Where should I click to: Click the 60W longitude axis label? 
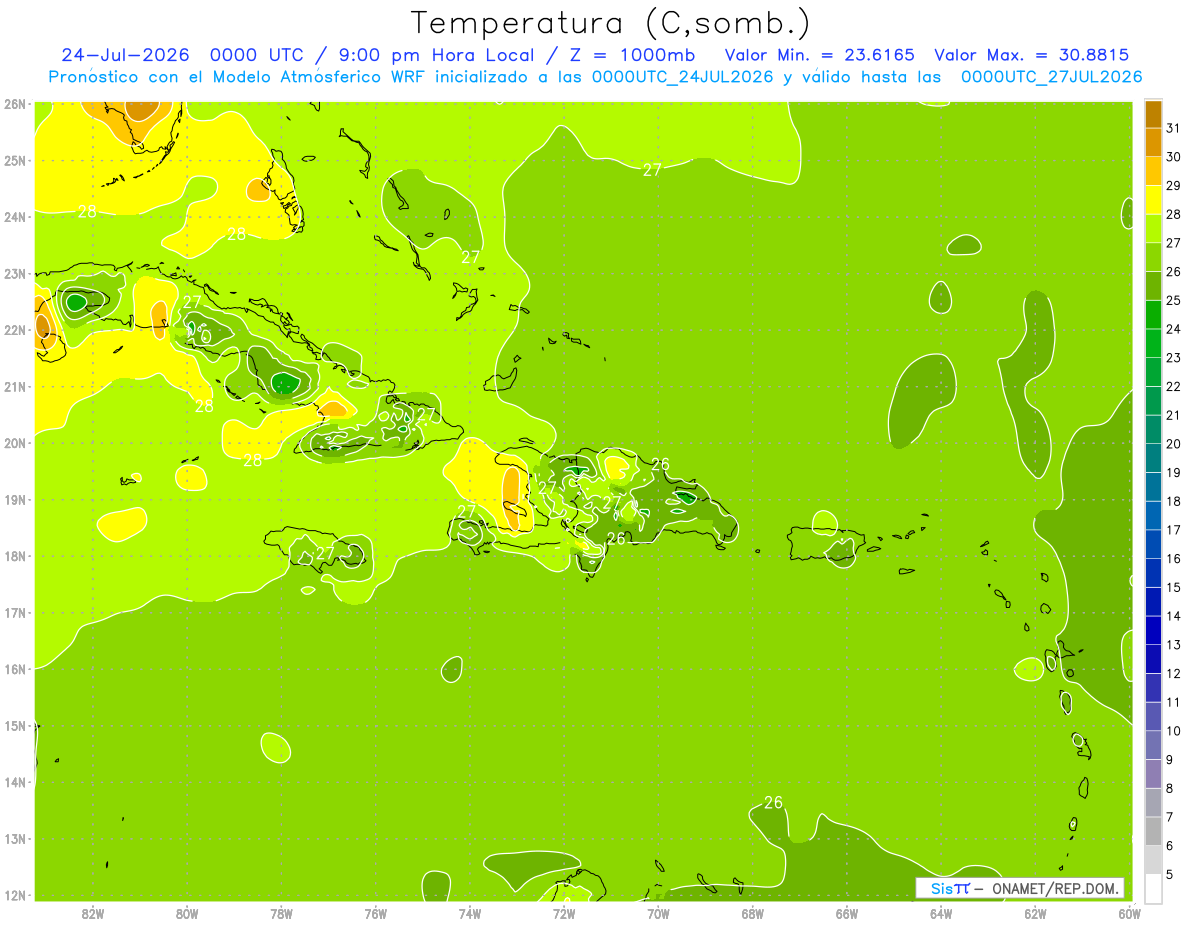coord(1130,913)
